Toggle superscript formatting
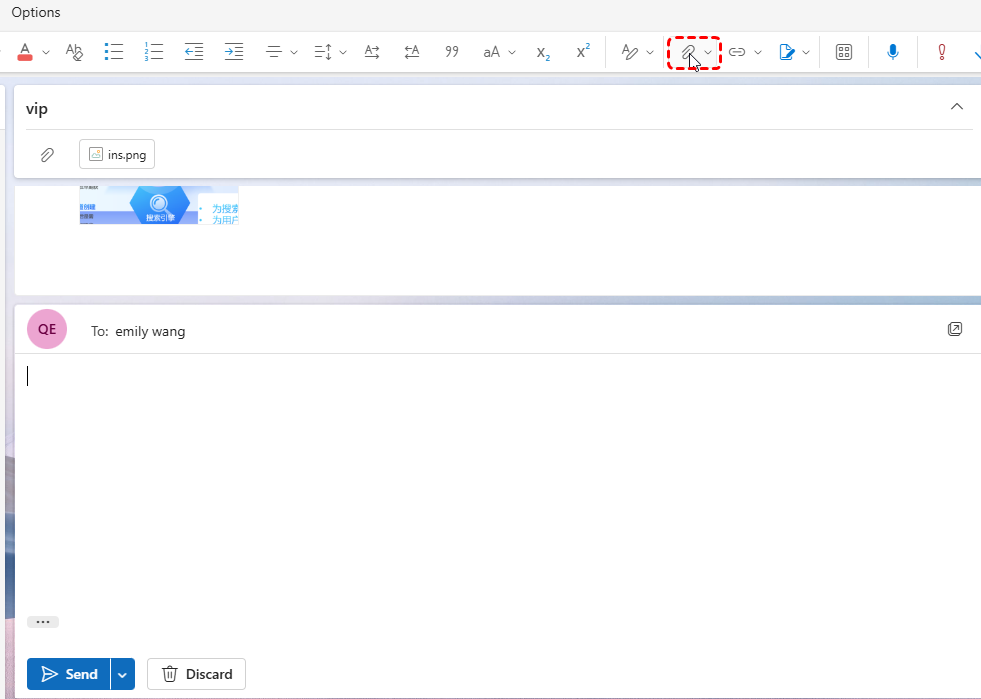The image size is (981, 699). tap(583, 52)
